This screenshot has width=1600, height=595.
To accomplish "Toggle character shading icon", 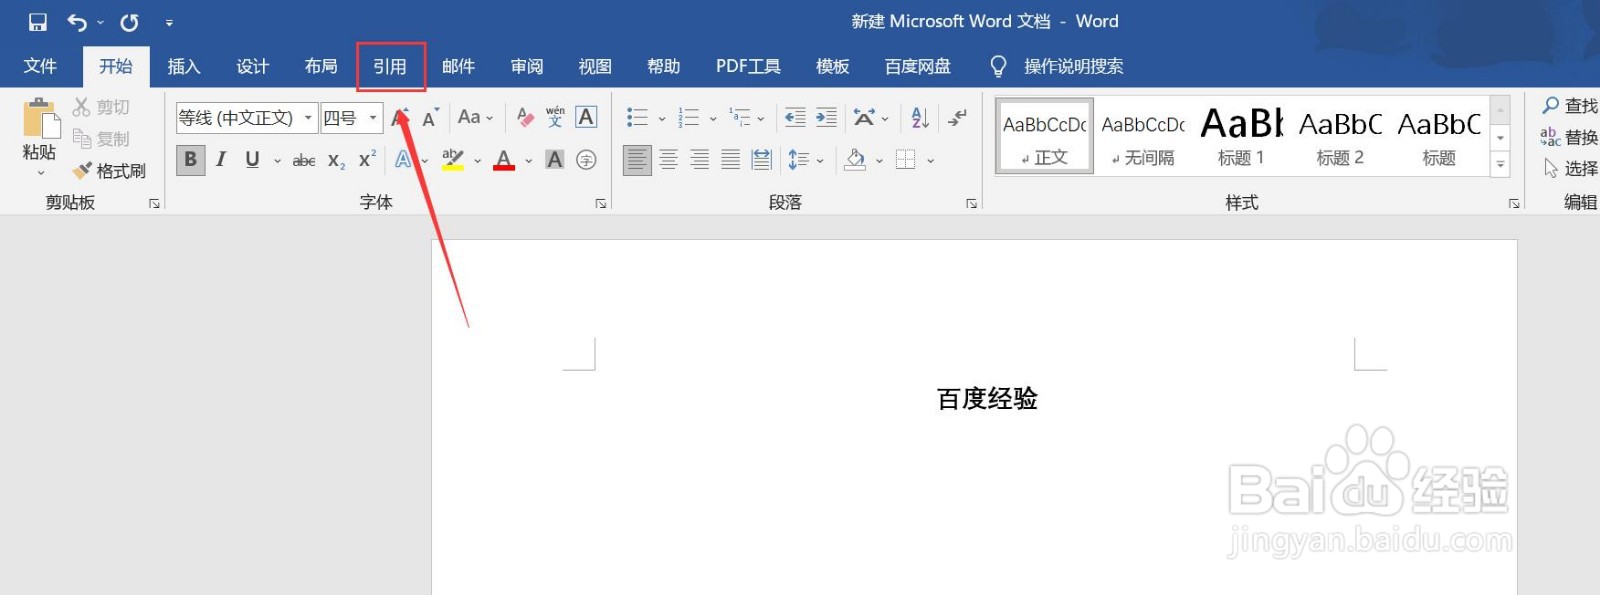I will point(554,159).
